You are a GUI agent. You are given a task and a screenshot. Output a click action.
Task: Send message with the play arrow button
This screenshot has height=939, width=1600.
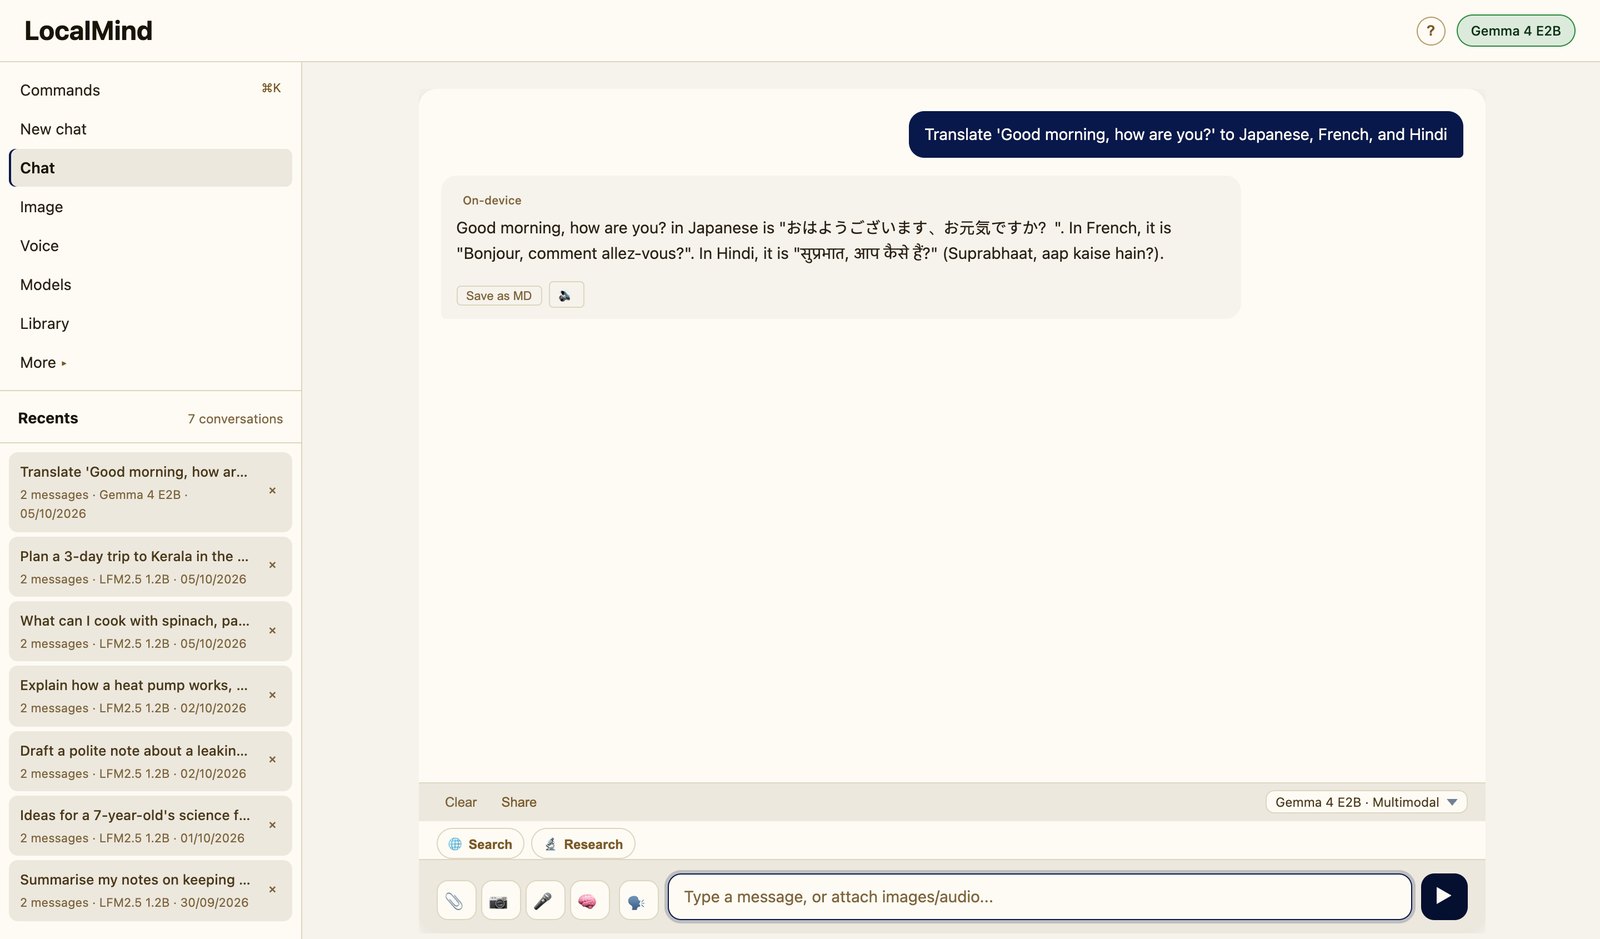(x=1443, y=896)
